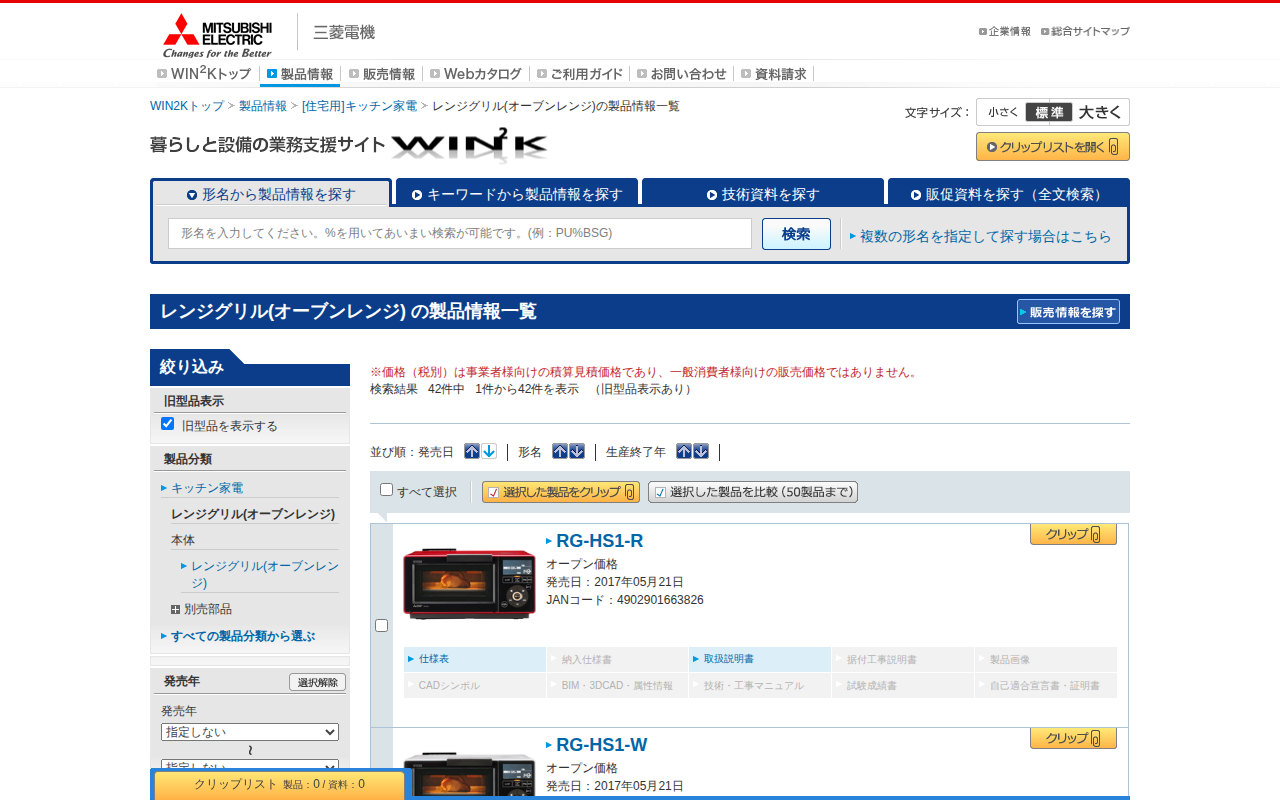Clip the RG-HS1-R product
The width and height of the screenshot is (1280, 800).
click(x=1073, y=534)
